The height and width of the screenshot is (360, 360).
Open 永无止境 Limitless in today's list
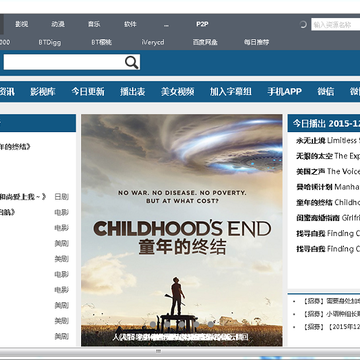(328, 141)
